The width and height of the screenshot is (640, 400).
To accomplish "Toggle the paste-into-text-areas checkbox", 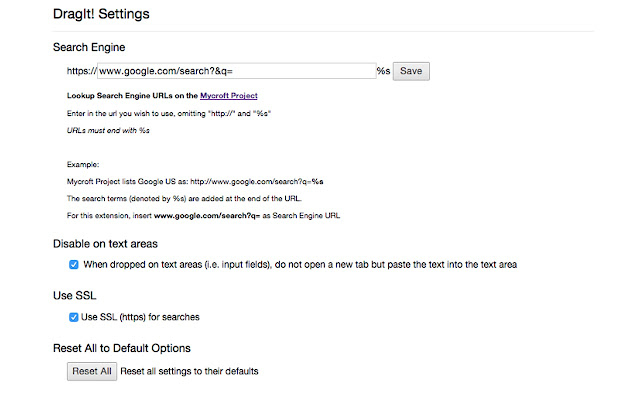I will (x=74, y=264).
